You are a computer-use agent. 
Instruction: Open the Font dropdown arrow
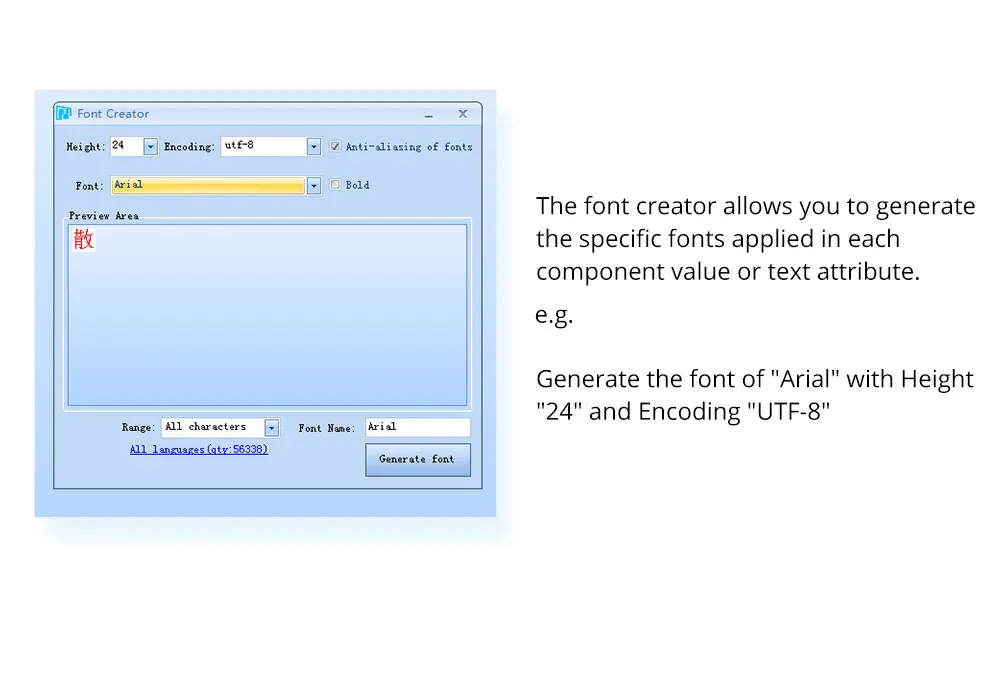314,186
